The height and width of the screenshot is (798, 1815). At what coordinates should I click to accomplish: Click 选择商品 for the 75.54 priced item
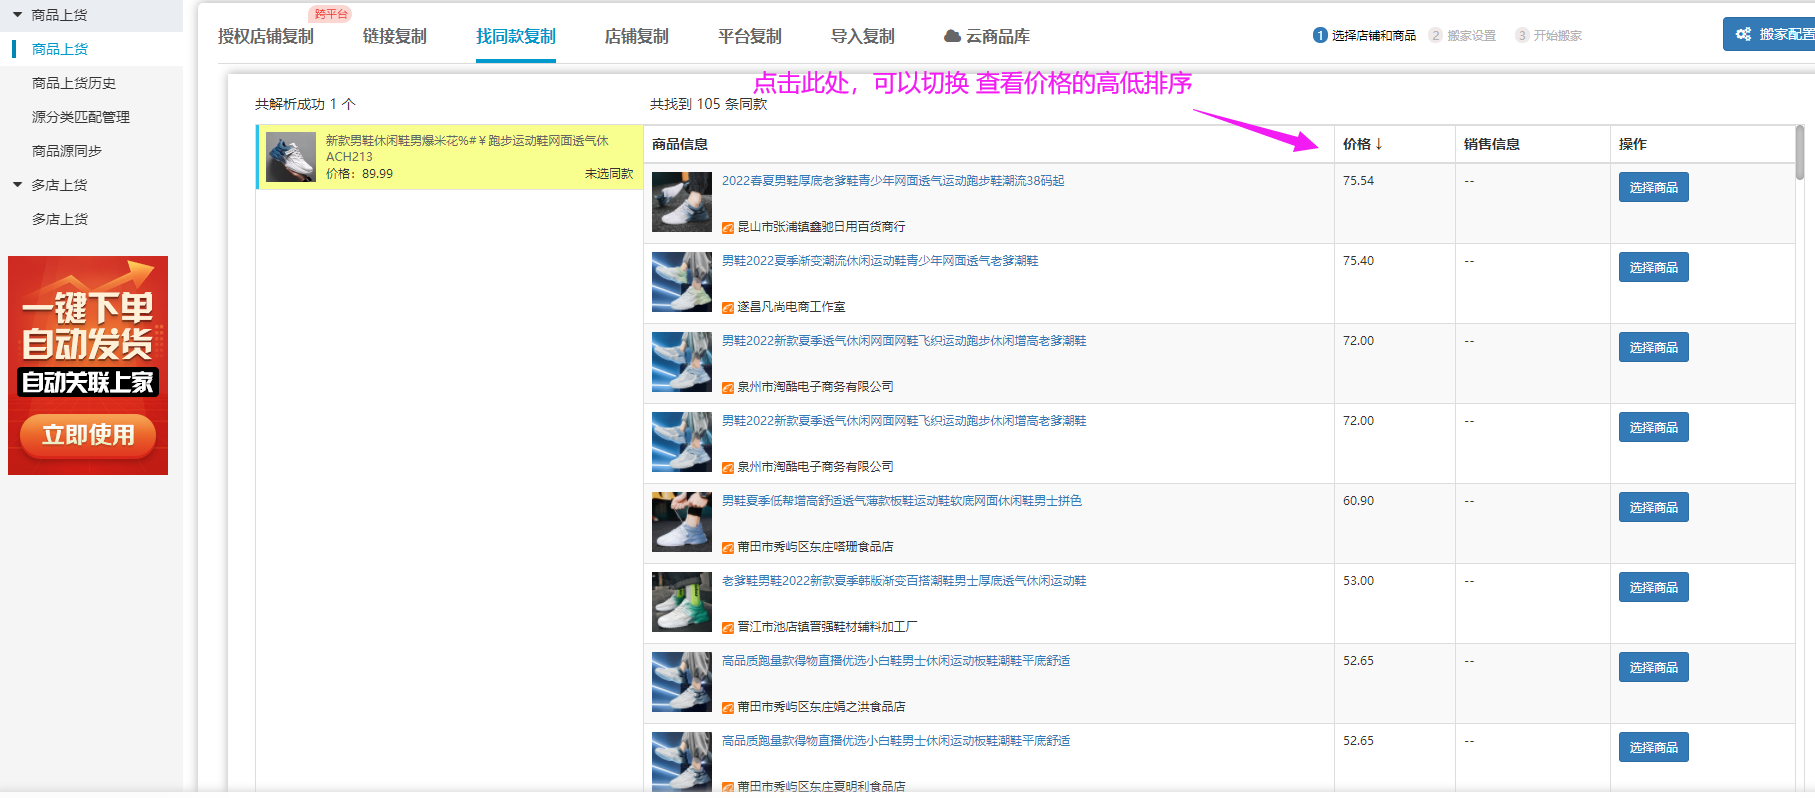(1653, 188)
